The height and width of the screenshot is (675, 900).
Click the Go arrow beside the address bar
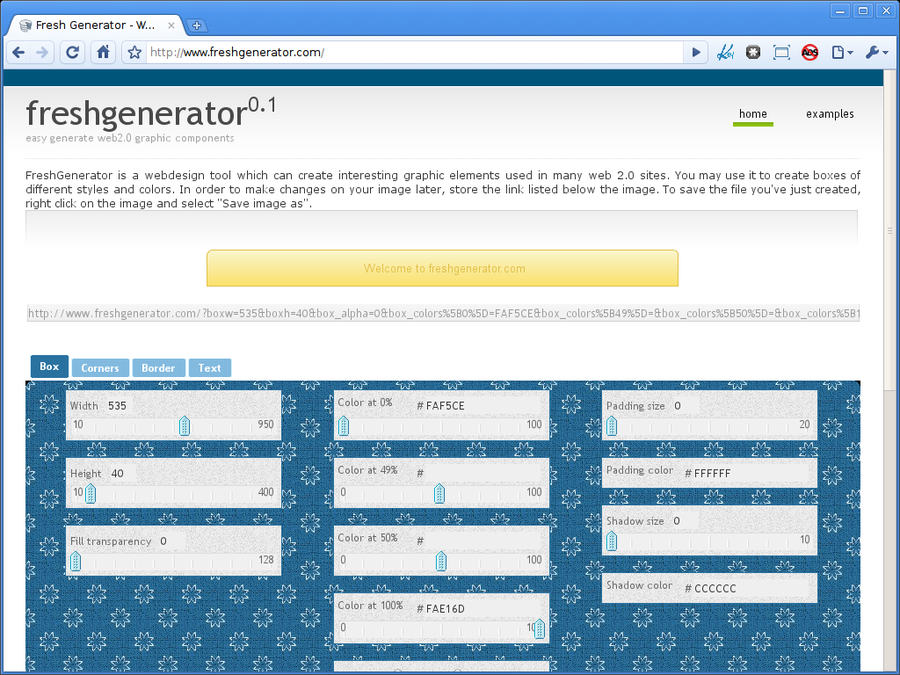(x=696, y=53)
